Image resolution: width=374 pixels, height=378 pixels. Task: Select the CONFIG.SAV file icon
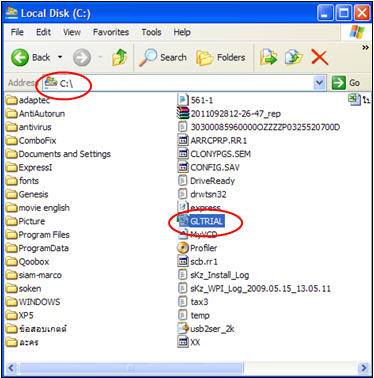[183, 167]
